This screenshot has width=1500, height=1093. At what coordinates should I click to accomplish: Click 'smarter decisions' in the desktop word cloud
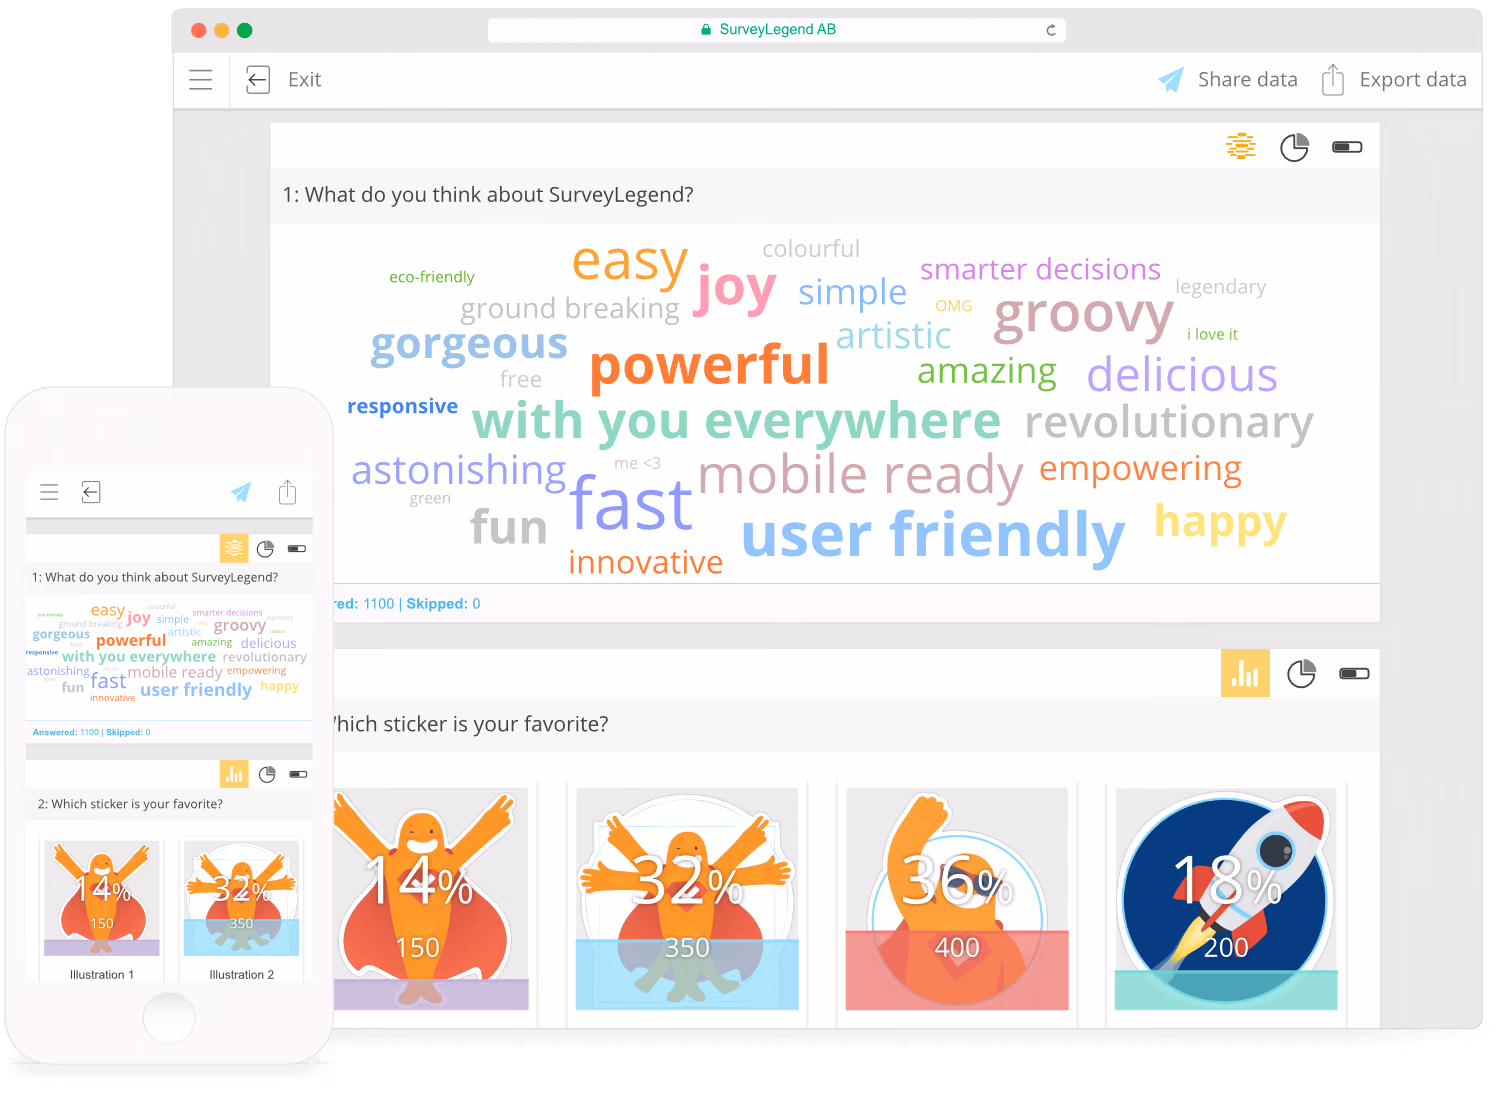(x=1040, y=270)
